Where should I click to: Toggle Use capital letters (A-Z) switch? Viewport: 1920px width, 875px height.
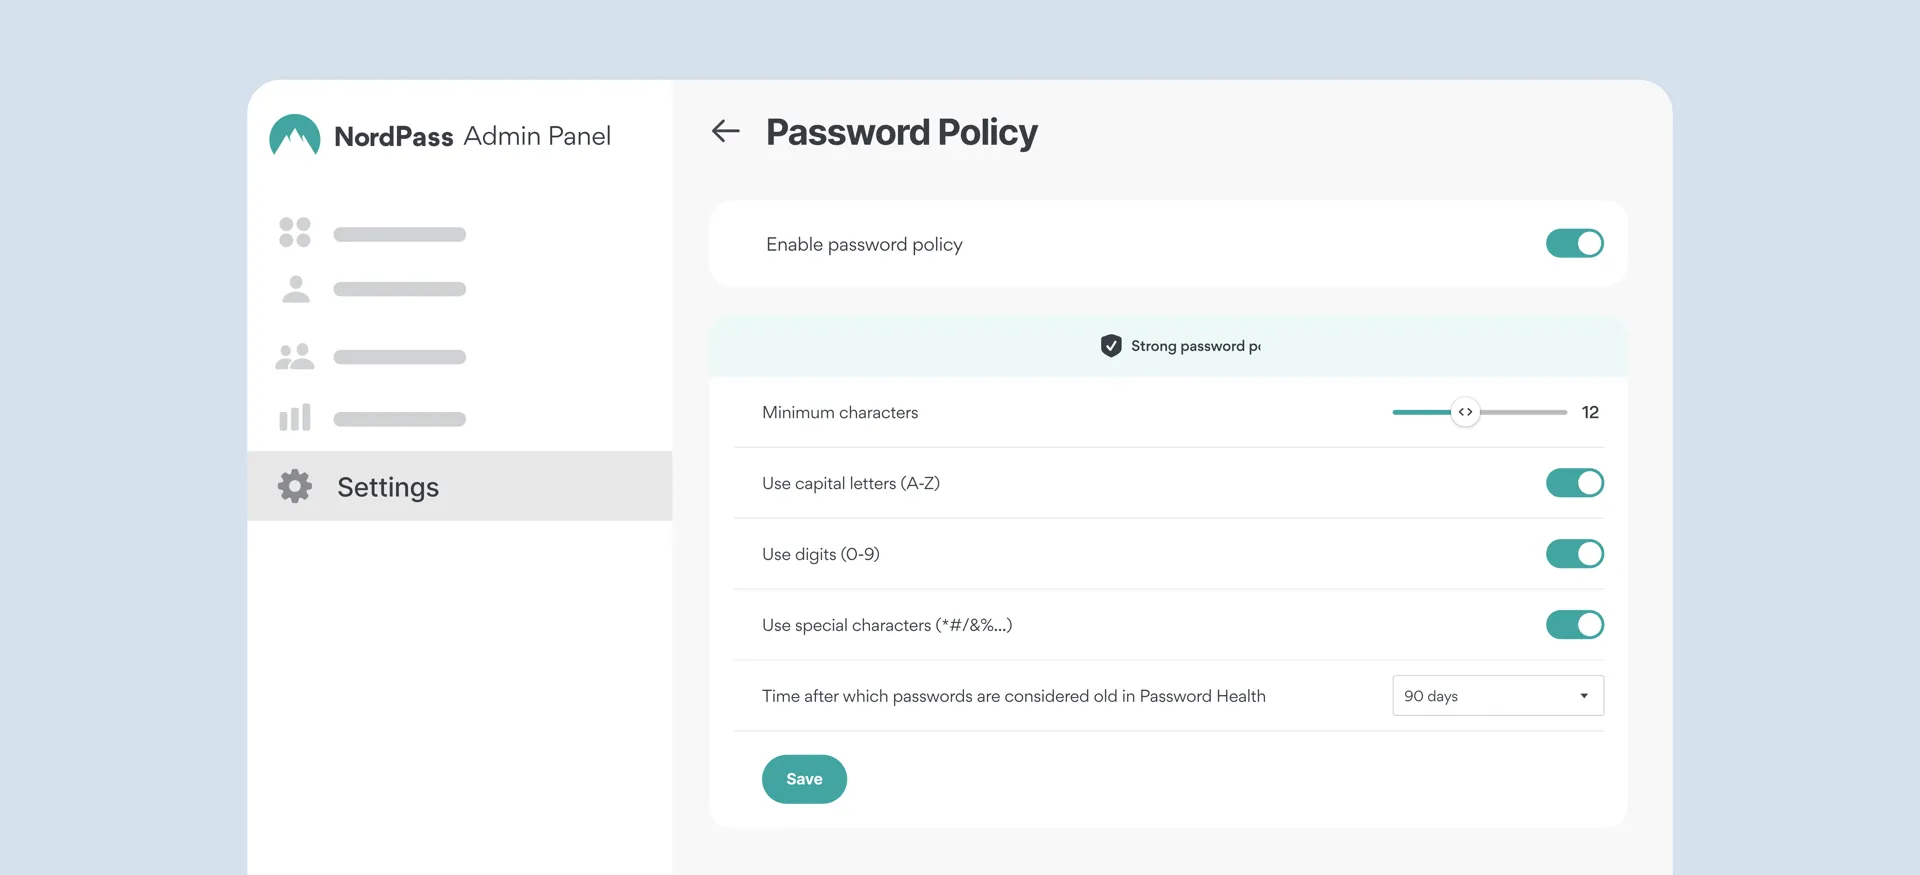point(1574,483)
